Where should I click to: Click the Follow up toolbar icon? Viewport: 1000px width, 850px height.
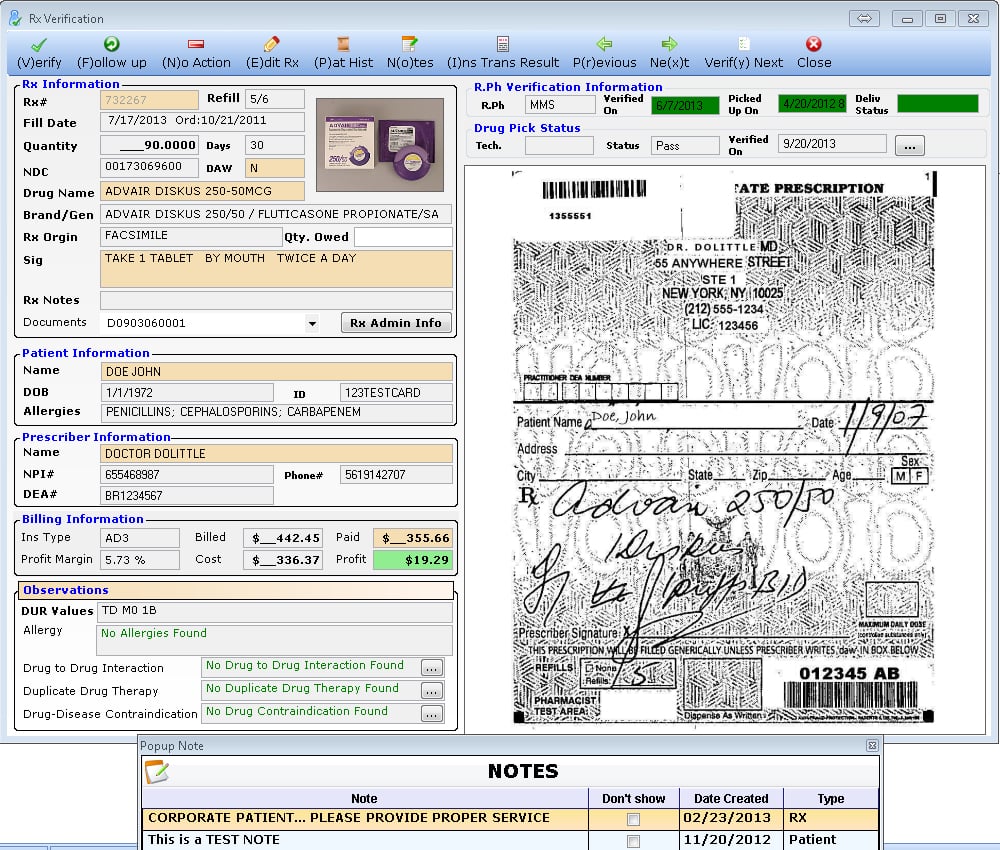point(112,45)
